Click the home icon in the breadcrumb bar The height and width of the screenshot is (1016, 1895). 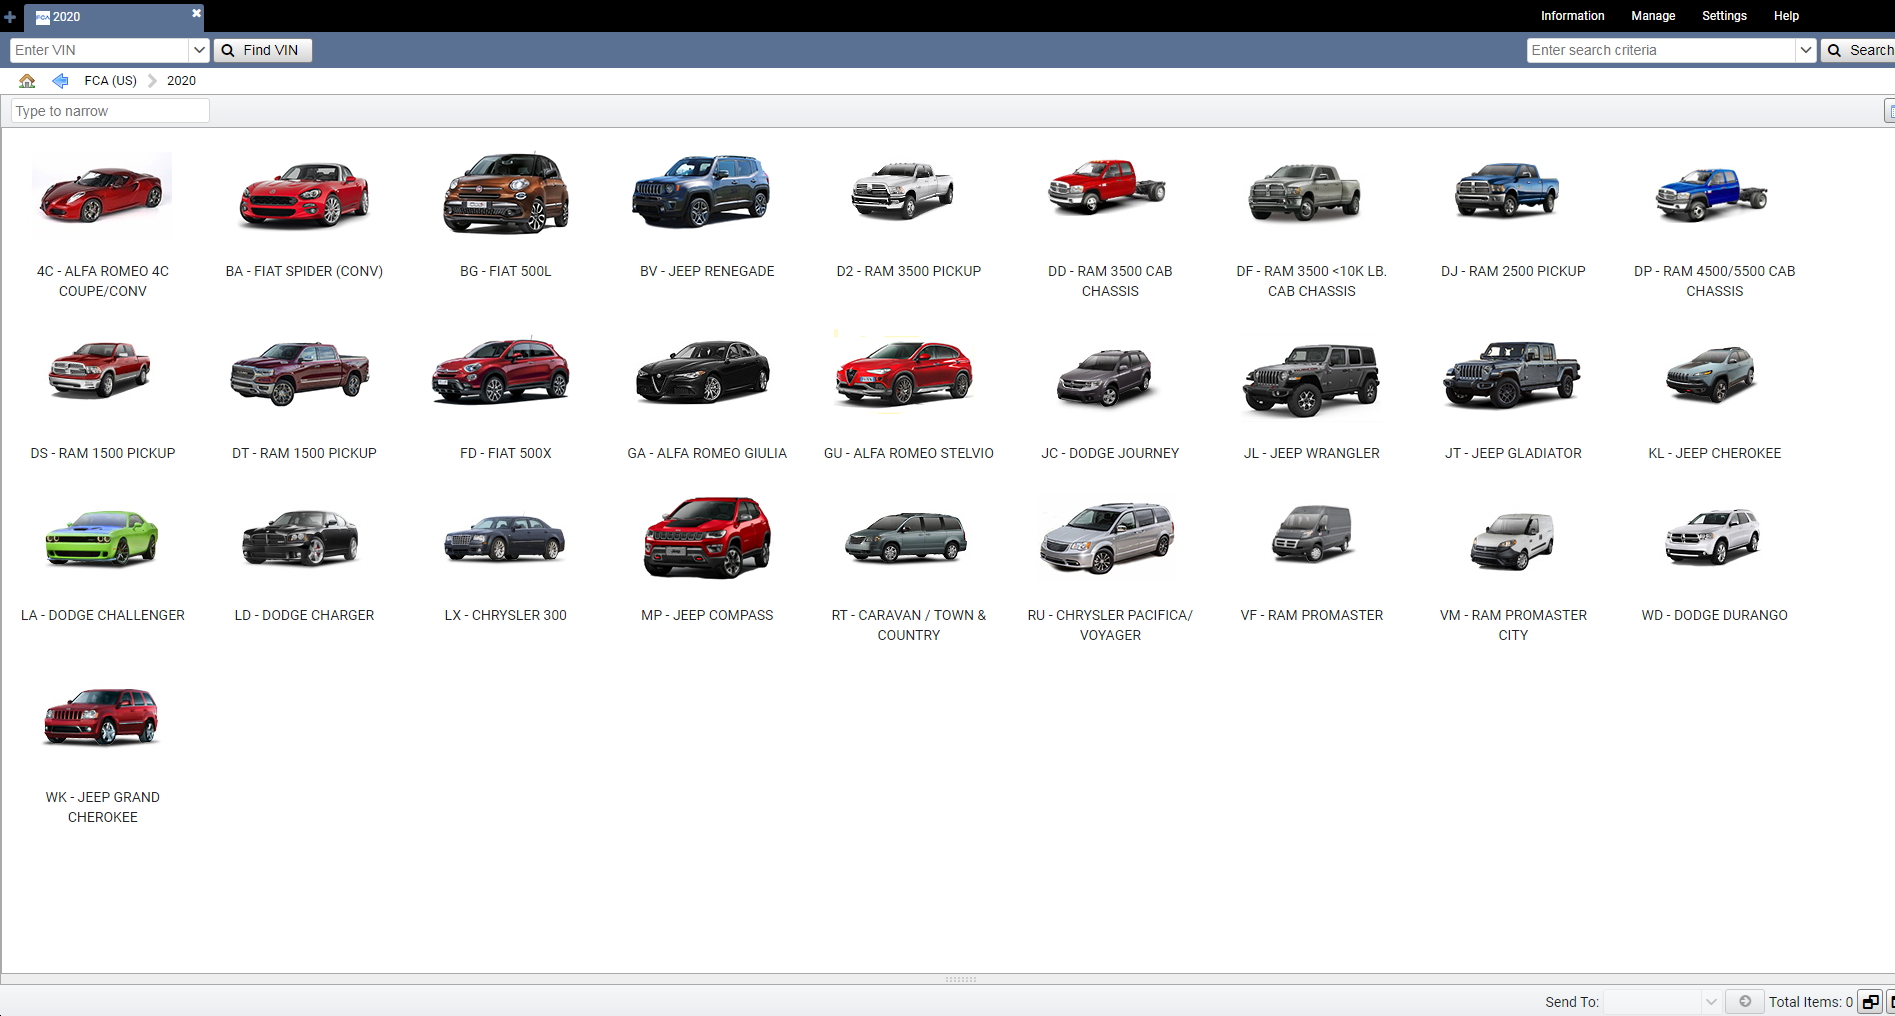pyautogui.click(x=27, y=81)
